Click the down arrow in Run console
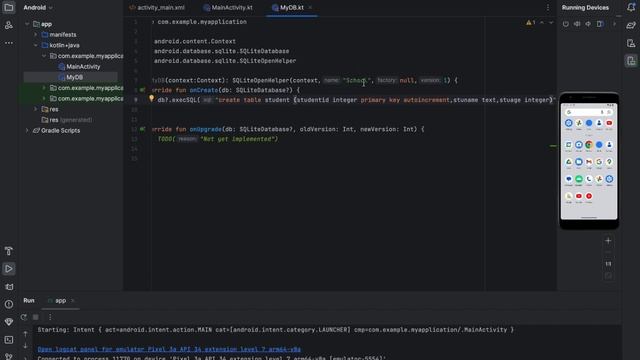This screenshot has height=360, width=640. [25, 346]
